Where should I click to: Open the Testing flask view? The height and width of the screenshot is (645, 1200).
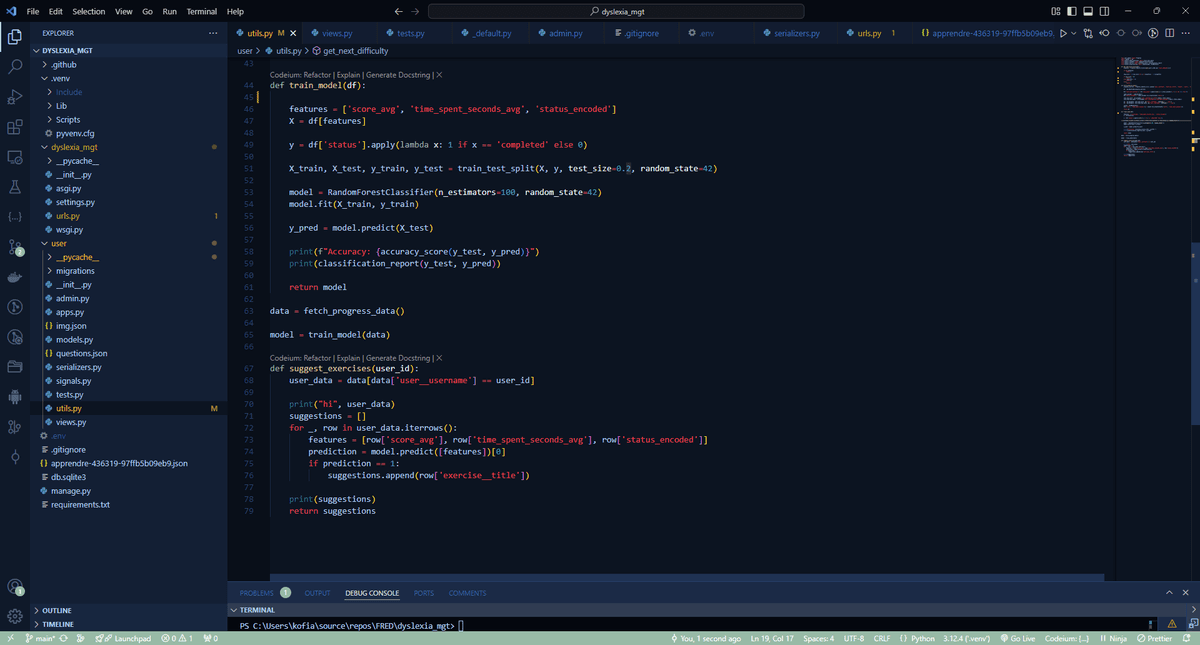(15, 187)
